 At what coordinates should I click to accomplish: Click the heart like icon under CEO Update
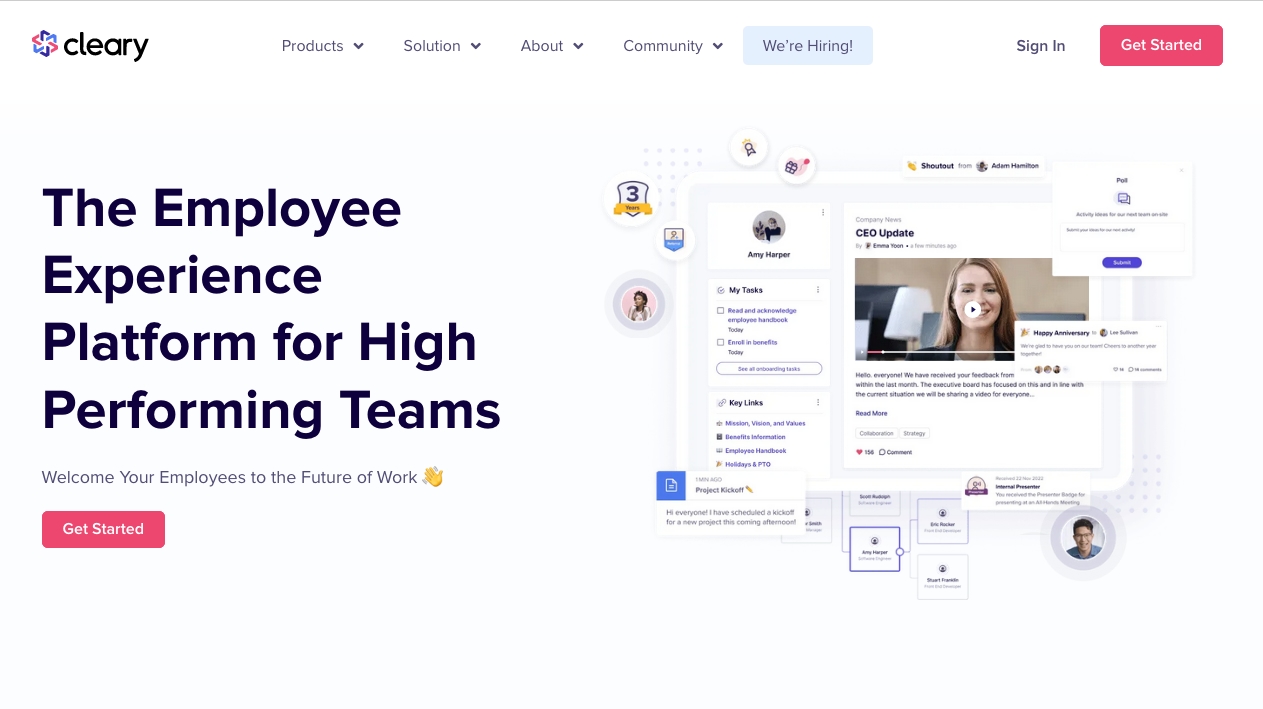[x=858, y=452]
